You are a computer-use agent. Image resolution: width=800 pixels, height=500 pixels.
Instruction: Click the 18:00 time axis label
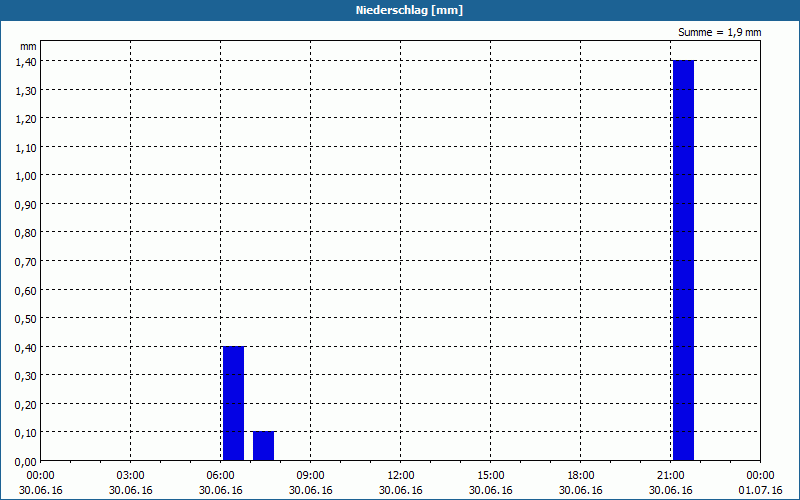[x=581, y=476]
